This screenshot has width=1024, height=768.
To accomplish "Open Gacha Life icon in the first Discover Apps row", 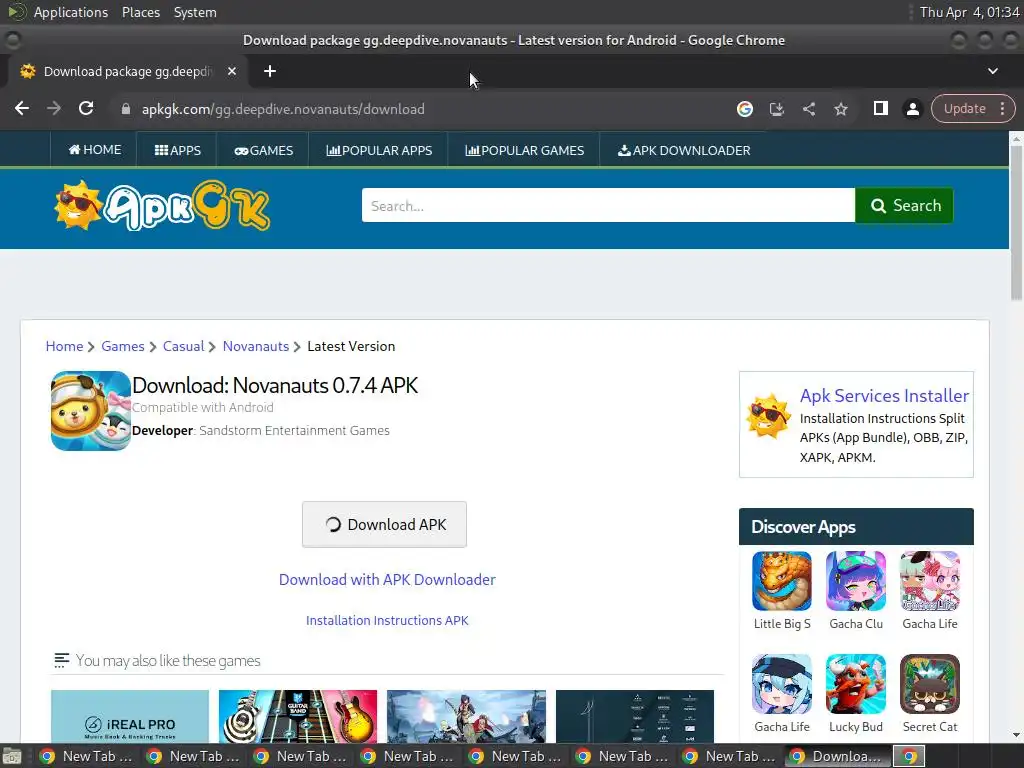I will coord(929,581).
